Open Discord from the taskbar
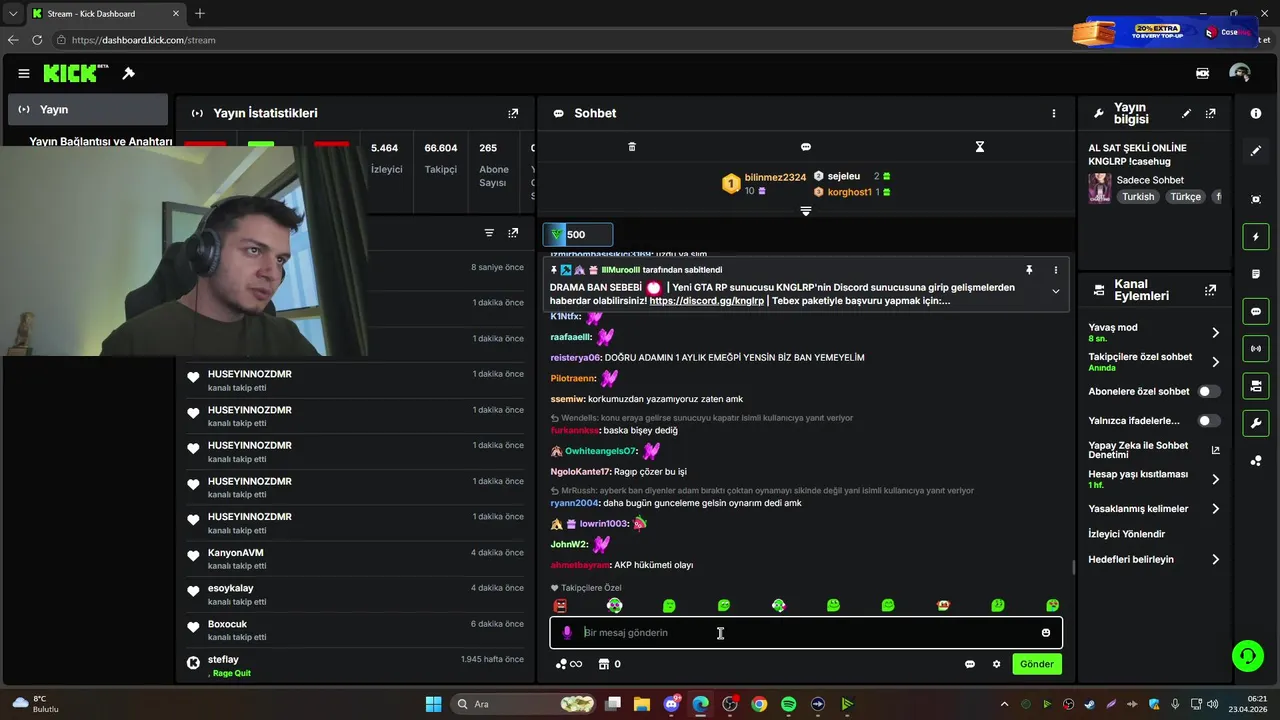The width and height of the screenshot is (1280, 720). [672, 704]
